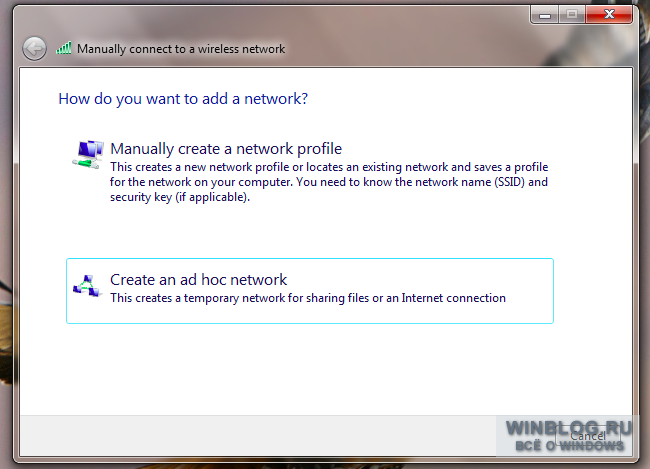This screenshot has height=469, width=650.
Task: Click the 'Manually connect to a wireless network' title text
Action: [x=181, y=49]
